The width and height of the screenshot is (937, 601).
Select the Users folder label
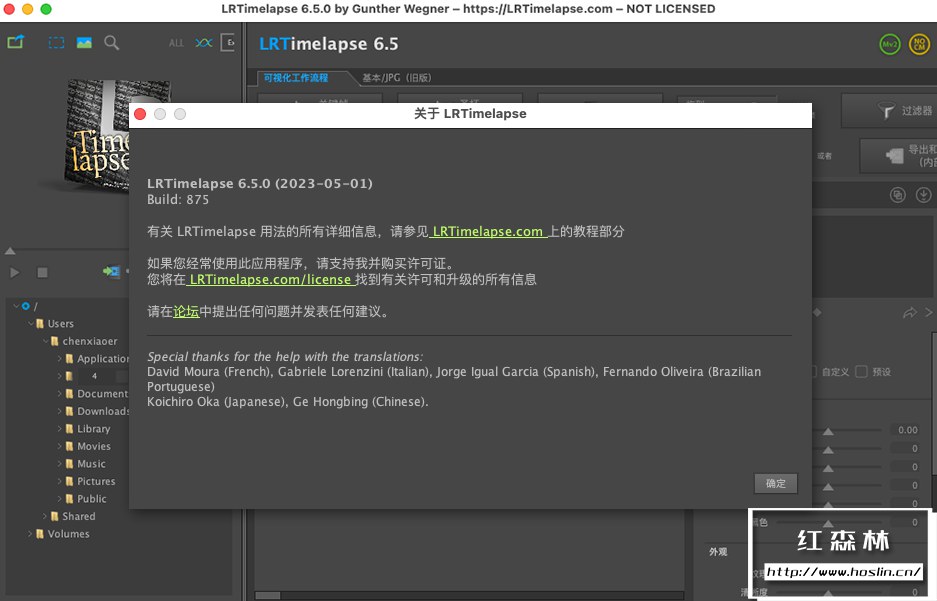point(60,323)
